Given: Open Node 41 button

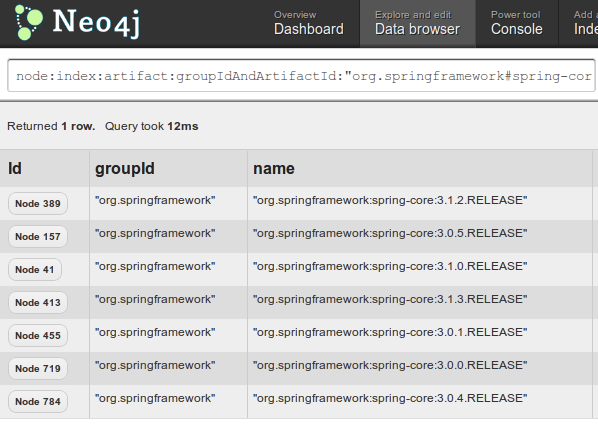Looking at the screenshot, I should (x=35, y=270).
